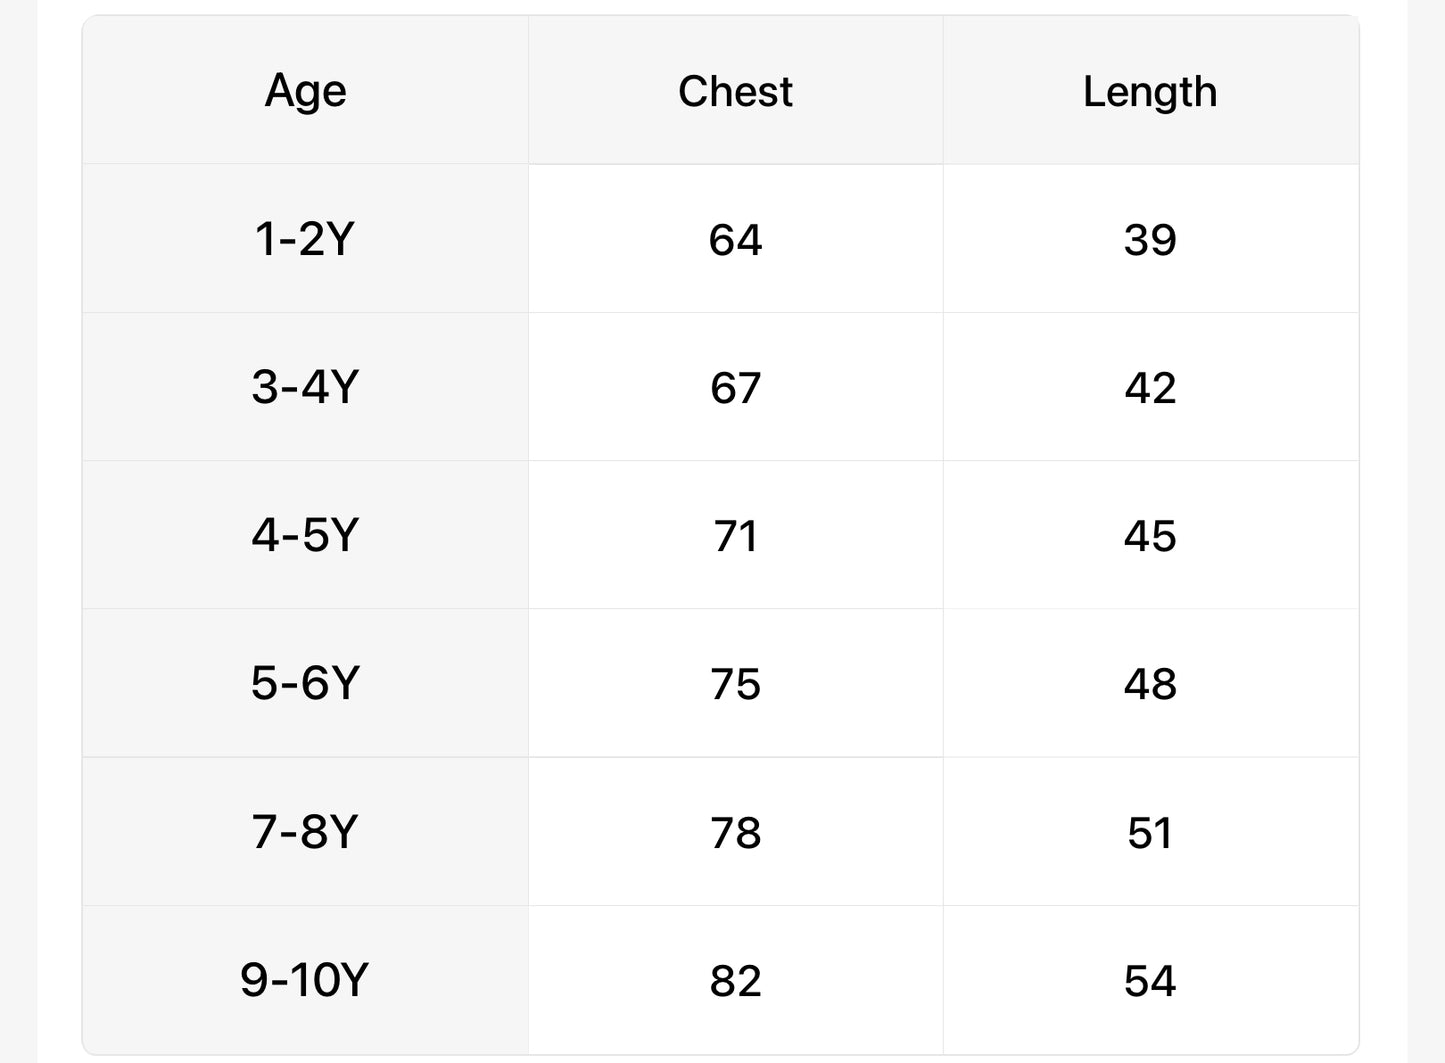Select the 4-5Y age row label

click(x=305, y=535)
